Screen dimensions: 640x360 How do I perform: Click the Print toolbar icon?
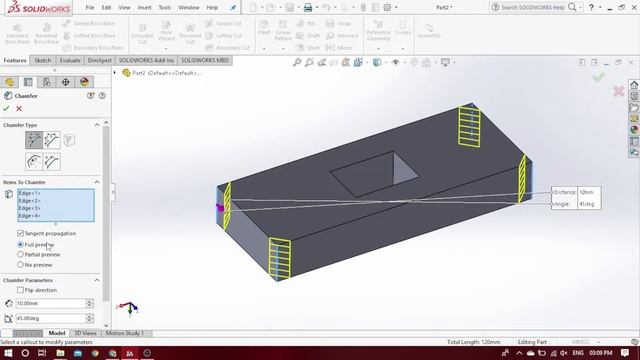pyautogui.click(x=308, y=7)
